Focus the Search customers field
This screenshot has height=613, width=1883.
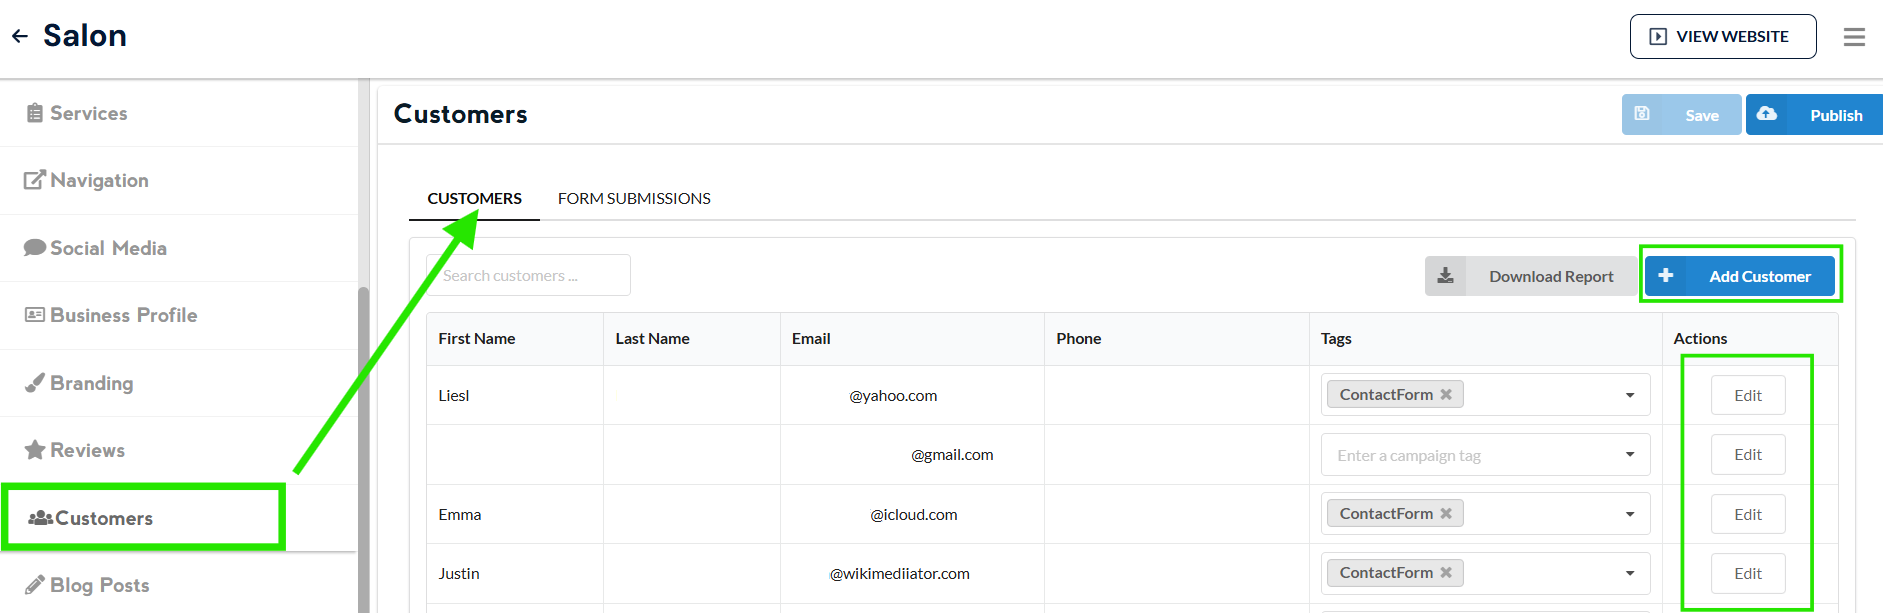click(x=528, y=276)
